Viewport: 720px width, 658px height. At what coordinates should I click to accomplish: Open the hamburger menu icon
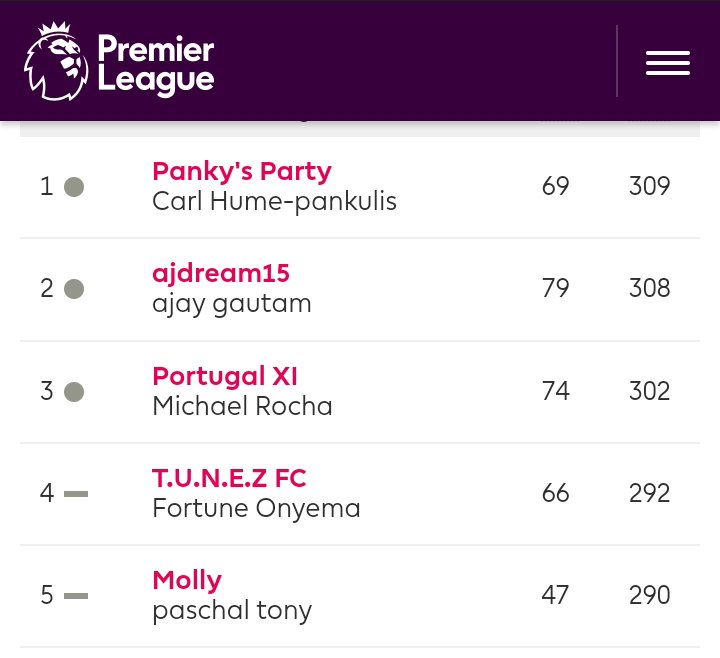coord(668,63)
